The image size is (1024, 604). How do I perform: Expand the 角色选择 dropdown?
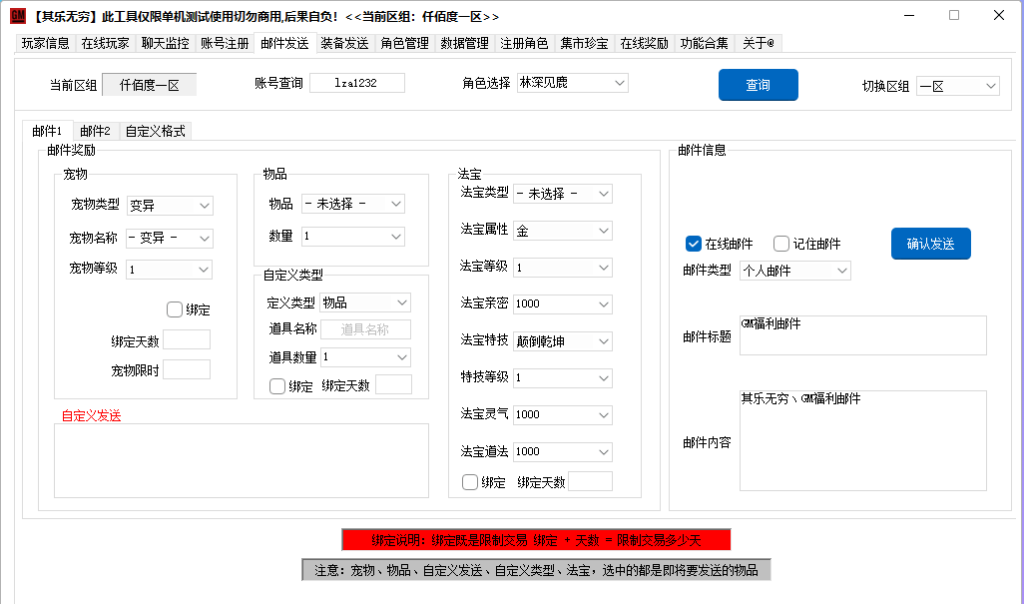coord(571,83)
